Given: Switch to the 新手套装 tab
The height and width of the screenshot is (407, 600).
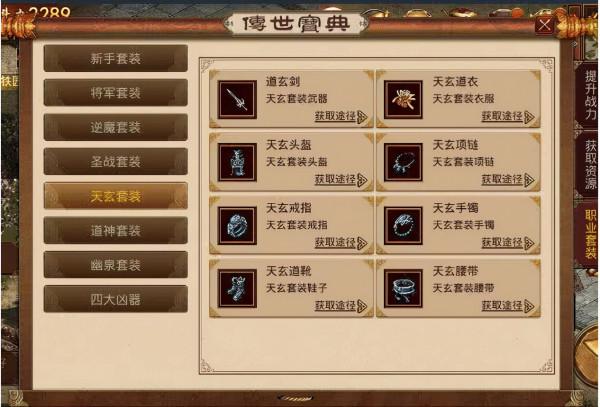Looking at the screenshot, I should (116, 59).
